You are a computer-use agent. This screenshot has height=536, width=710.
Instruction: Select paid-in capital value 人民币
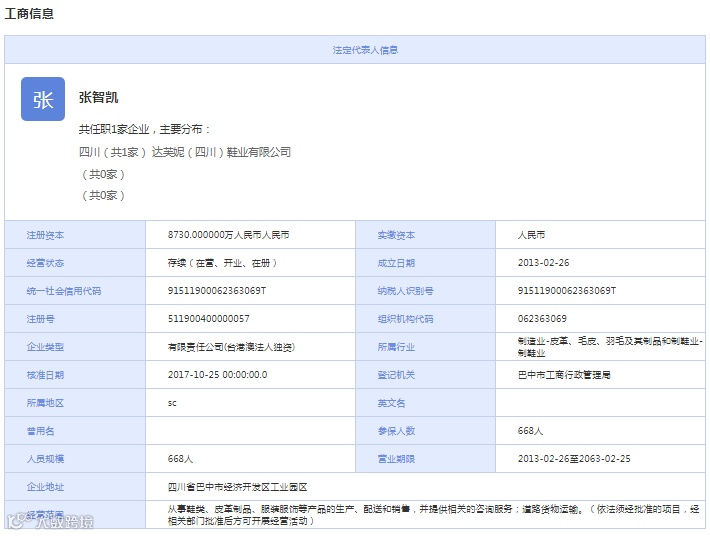coord(531,235)
